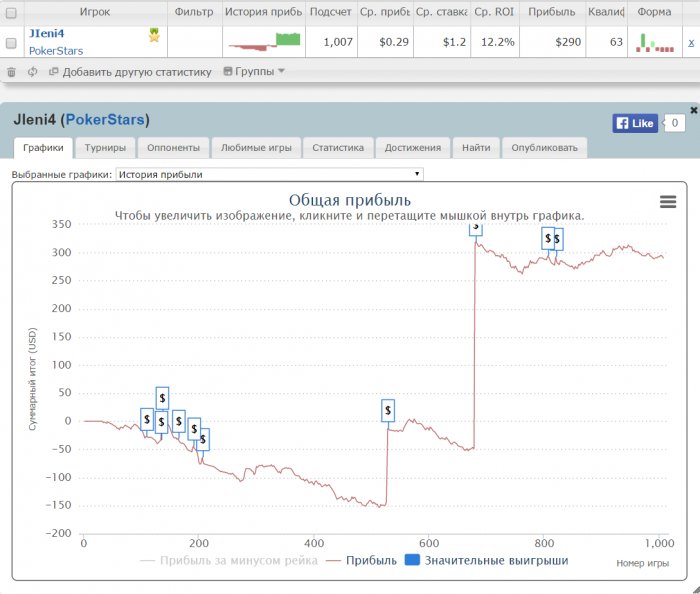
Task: Close the Jleni4 panel with the X
Action: tap(694, 110)
